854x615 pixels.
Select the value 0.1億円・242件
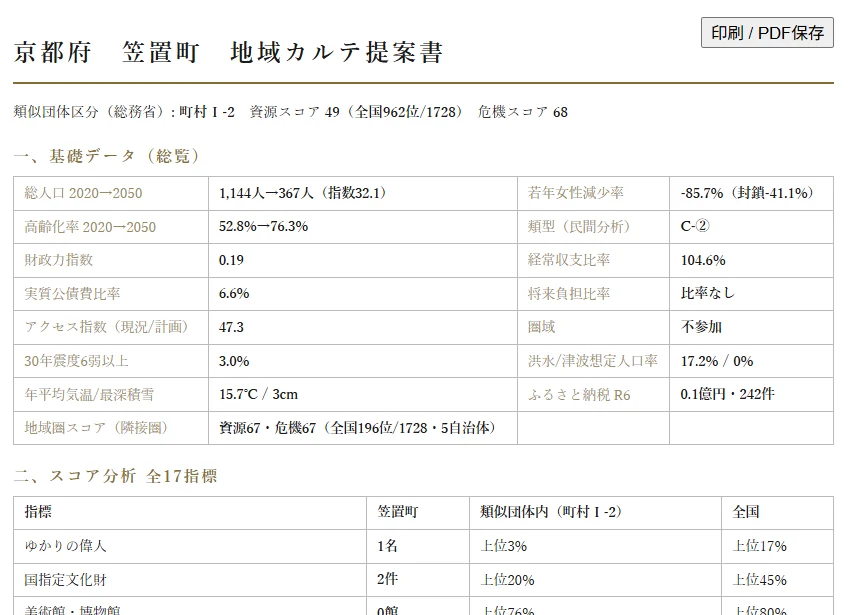(727, 394)
